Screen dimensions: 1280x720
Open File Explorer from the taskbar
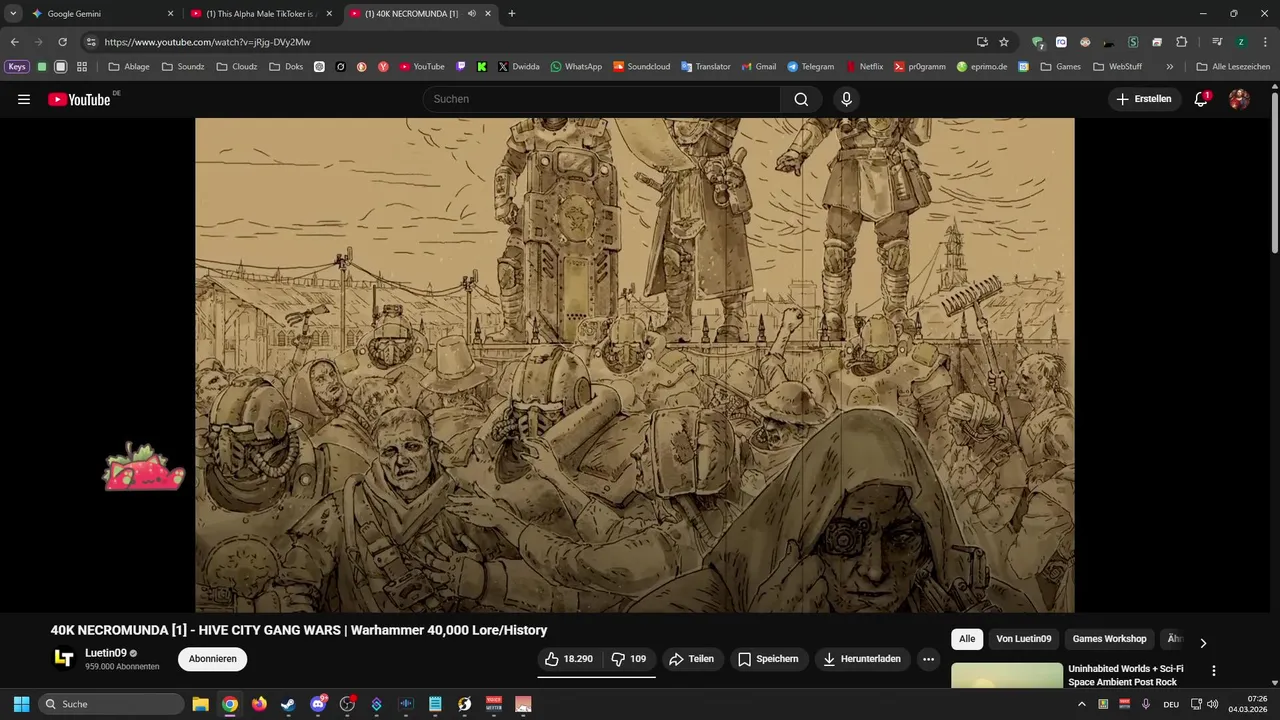pos(200,704)
